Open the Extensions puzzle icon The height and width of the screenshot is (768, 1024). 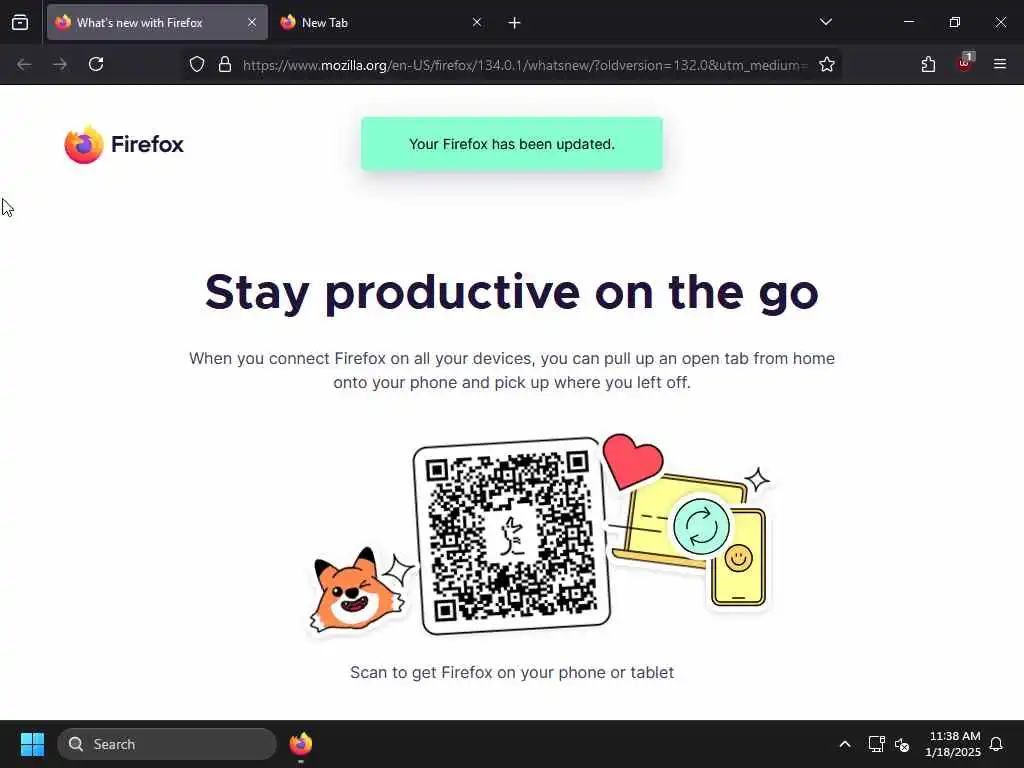point(928,64)
